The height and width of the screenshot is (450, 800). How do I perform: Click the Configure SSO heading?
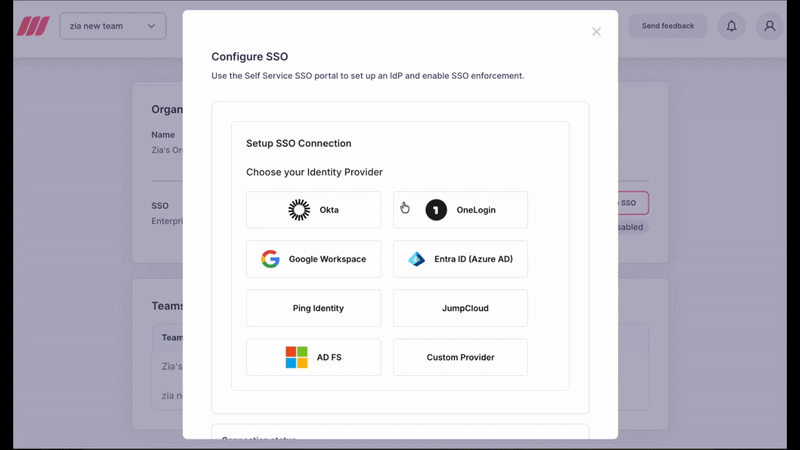(249, 57)
